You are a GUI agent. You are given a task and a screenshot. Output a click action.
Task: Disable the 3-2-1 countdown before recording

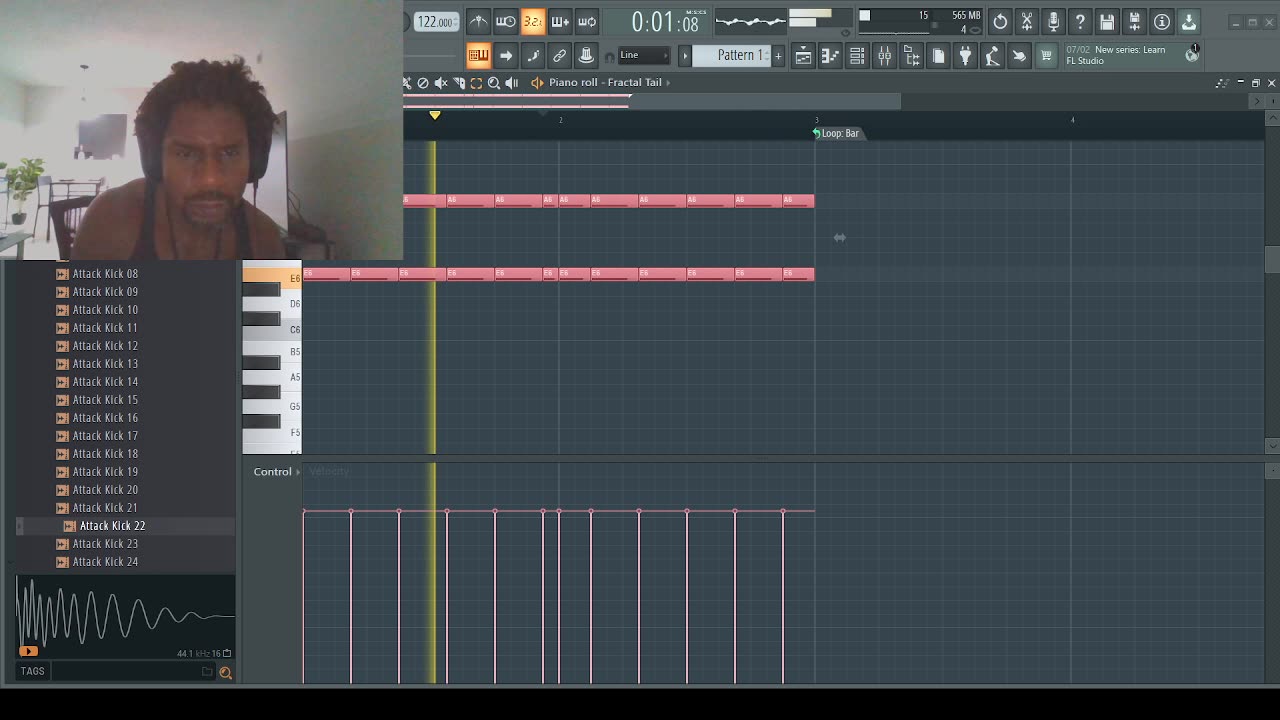[533, 22]
